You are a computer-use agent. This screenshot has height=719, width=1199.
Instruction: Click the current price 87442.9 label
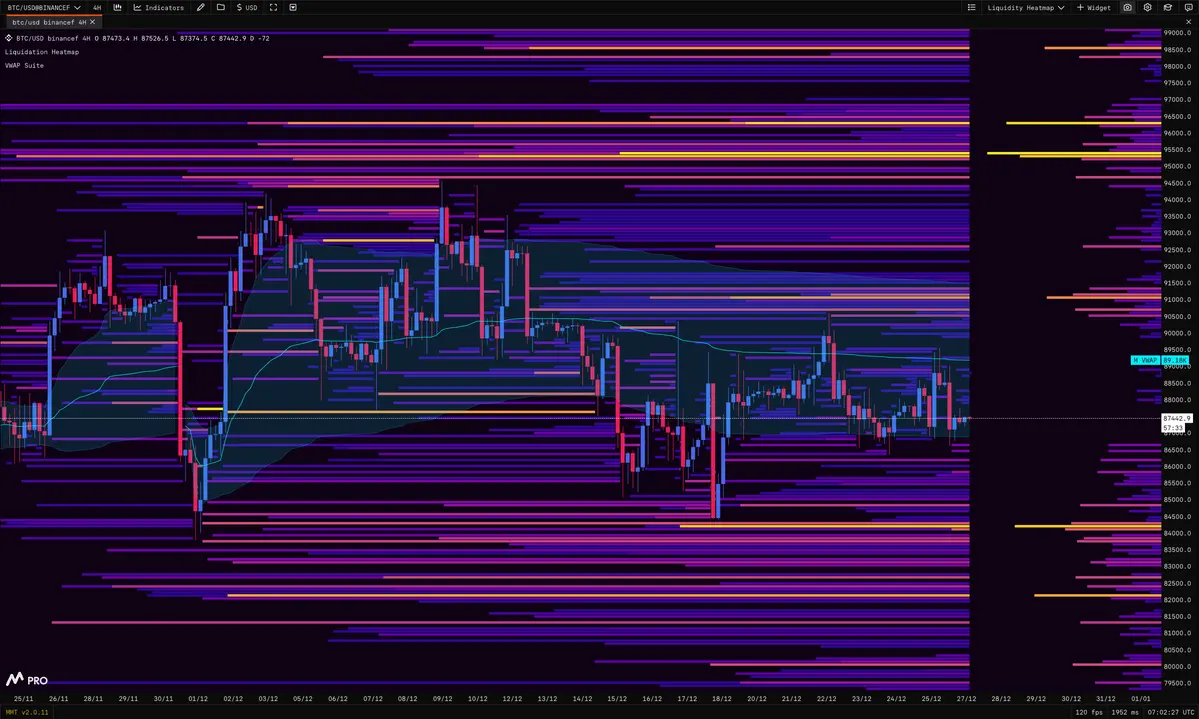[1176, 418]
